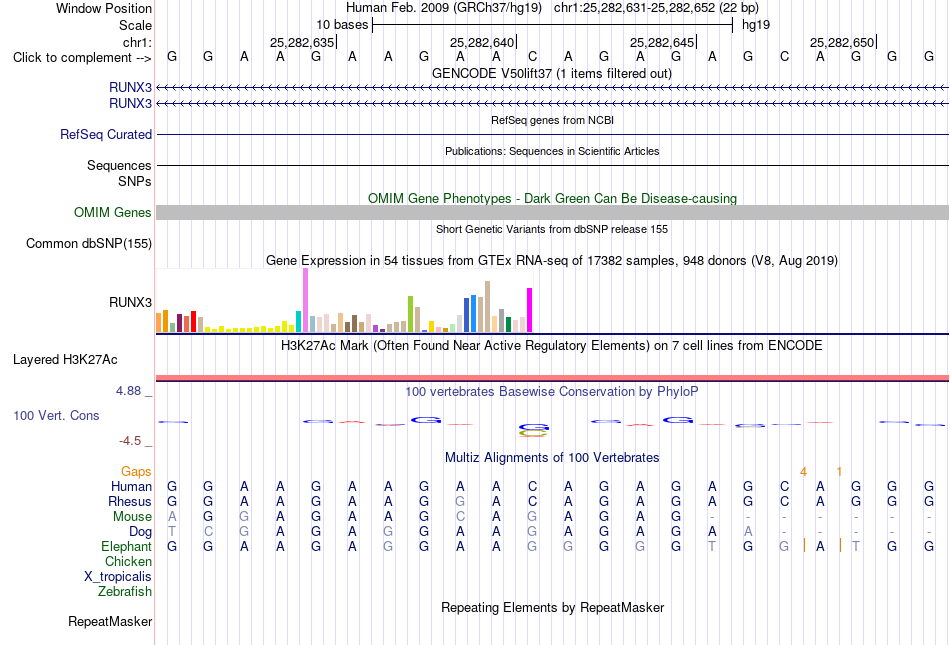950x645 pixels.
Task: Select the Elephant alignment row label
Action: [x=126, y=546]
